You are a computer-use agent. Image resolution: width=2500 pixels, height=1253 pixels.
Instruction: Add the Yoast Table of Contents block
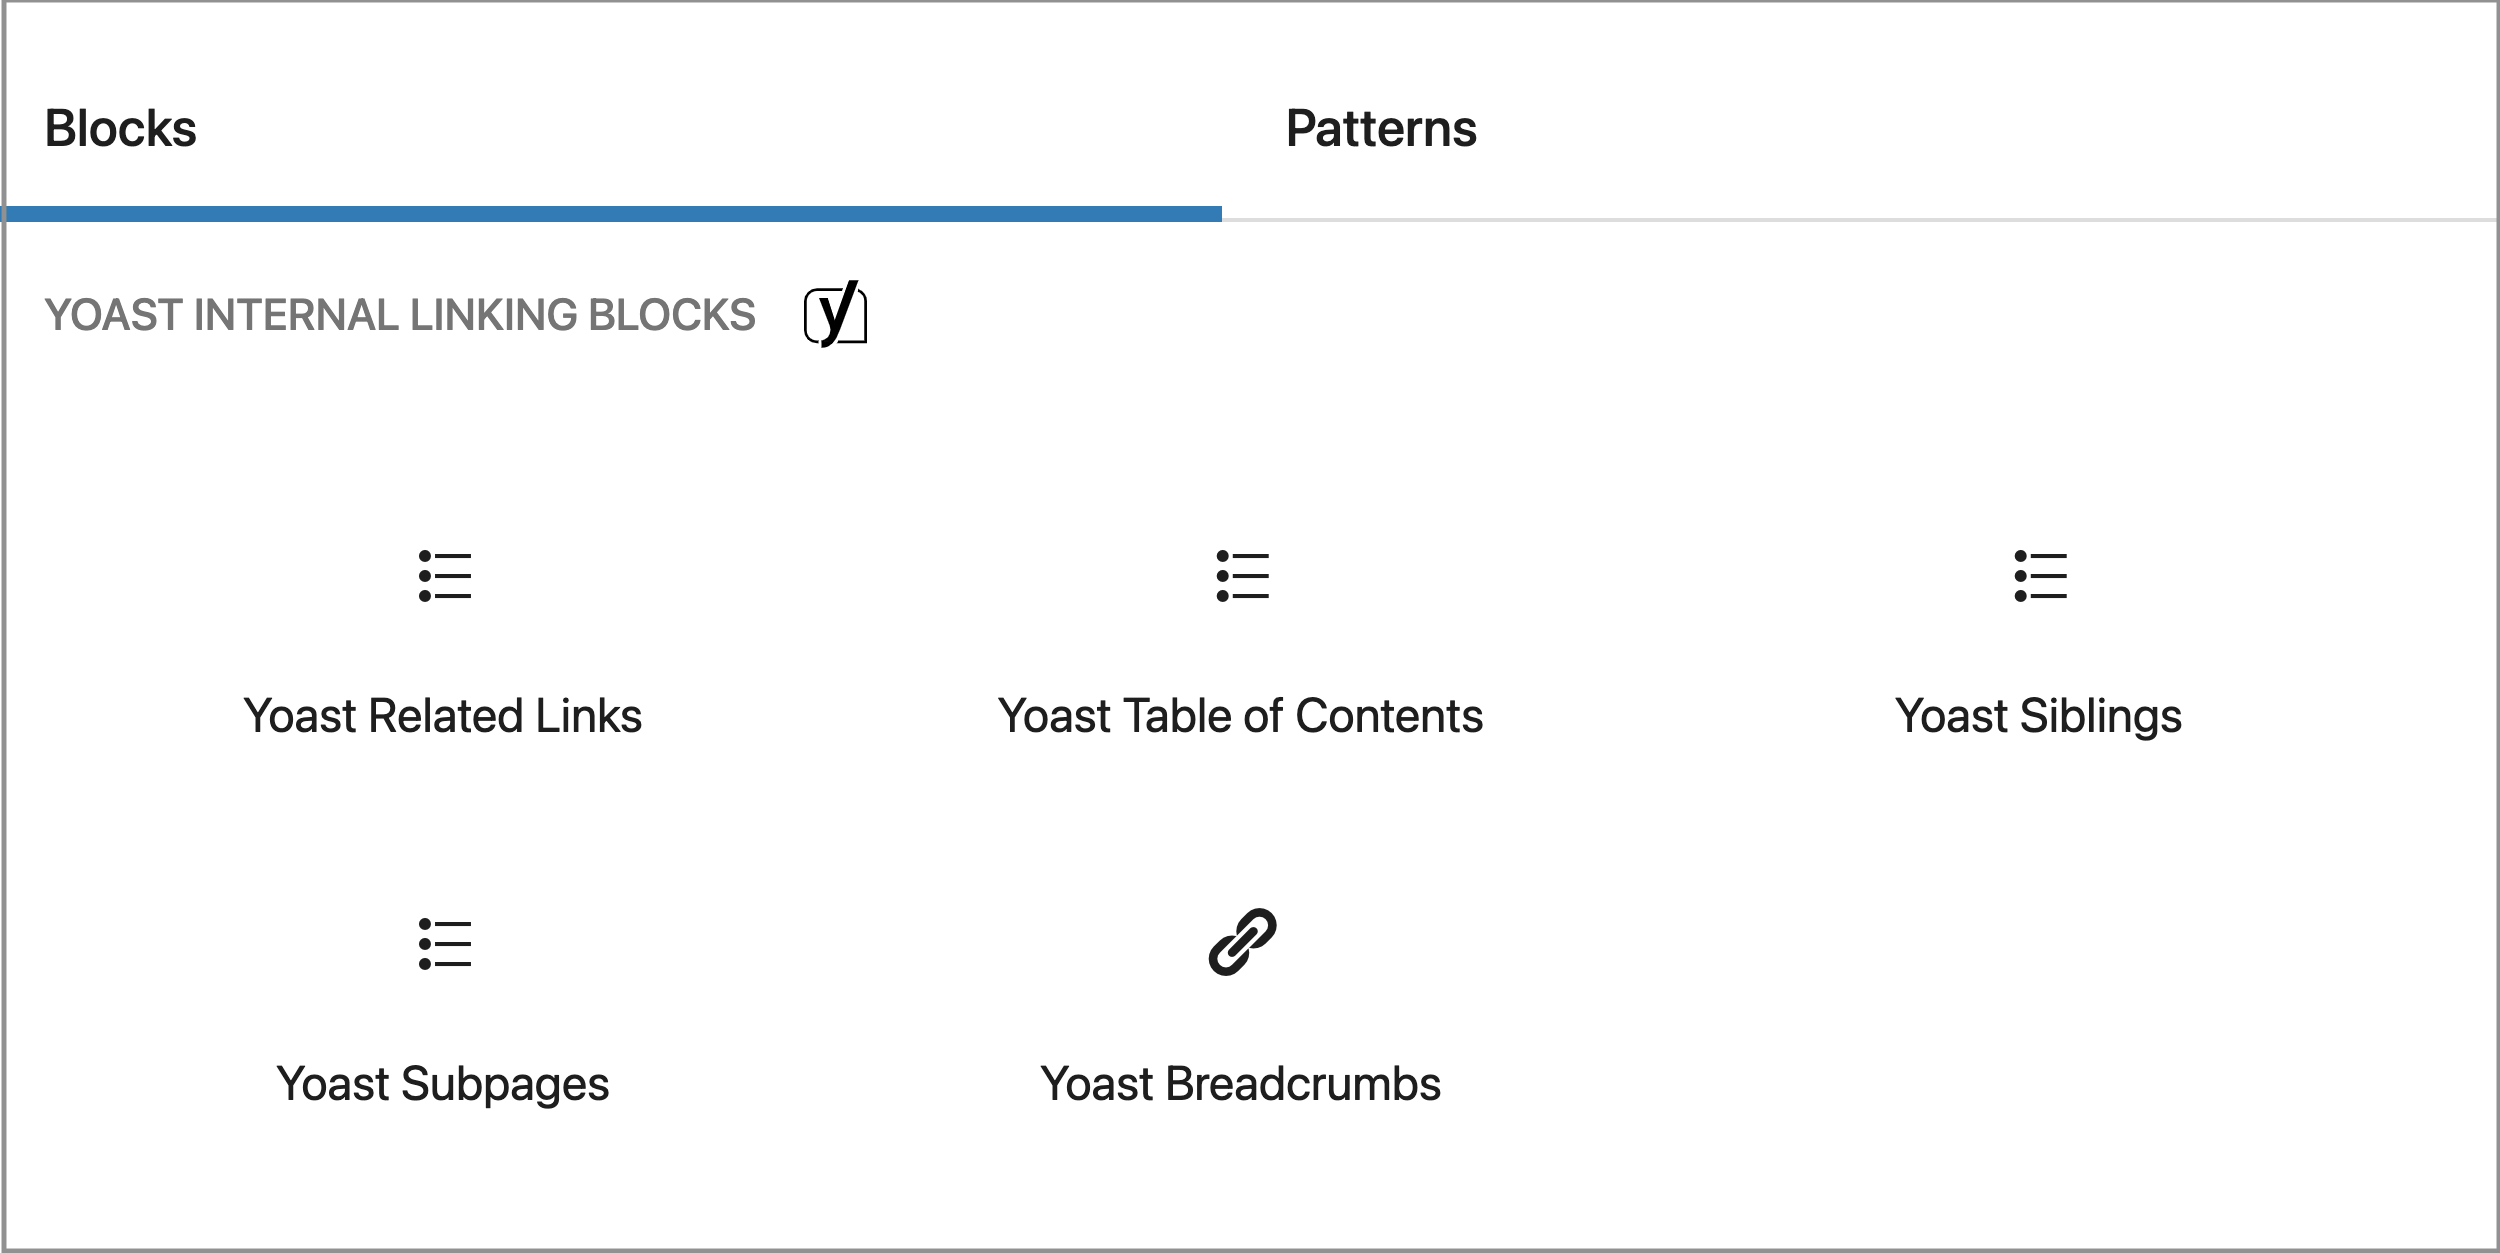pyautogui.click(x=1241, y=640)
